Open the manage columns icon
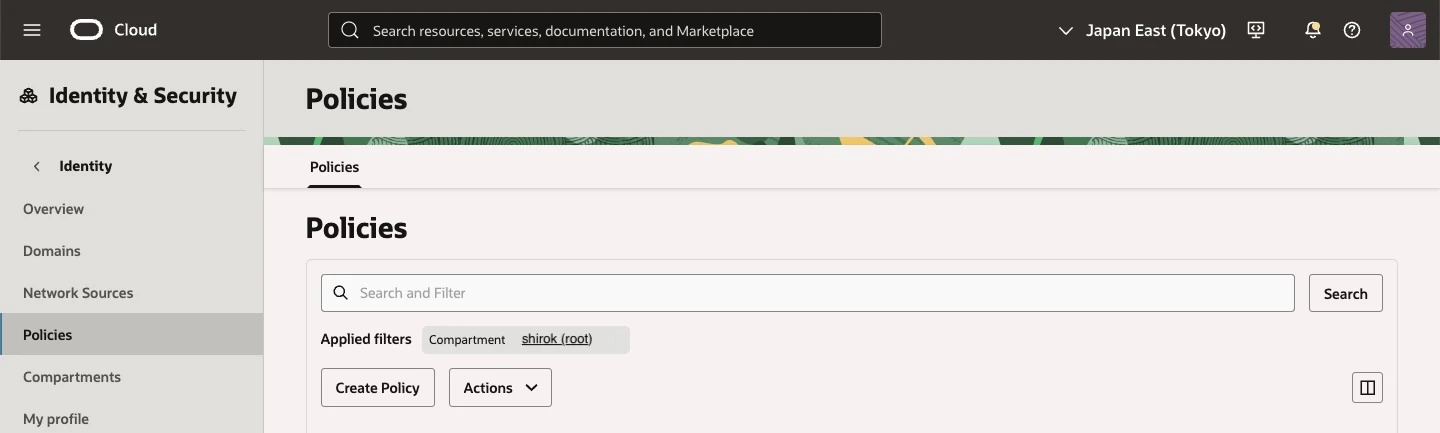 [1367, 387]
